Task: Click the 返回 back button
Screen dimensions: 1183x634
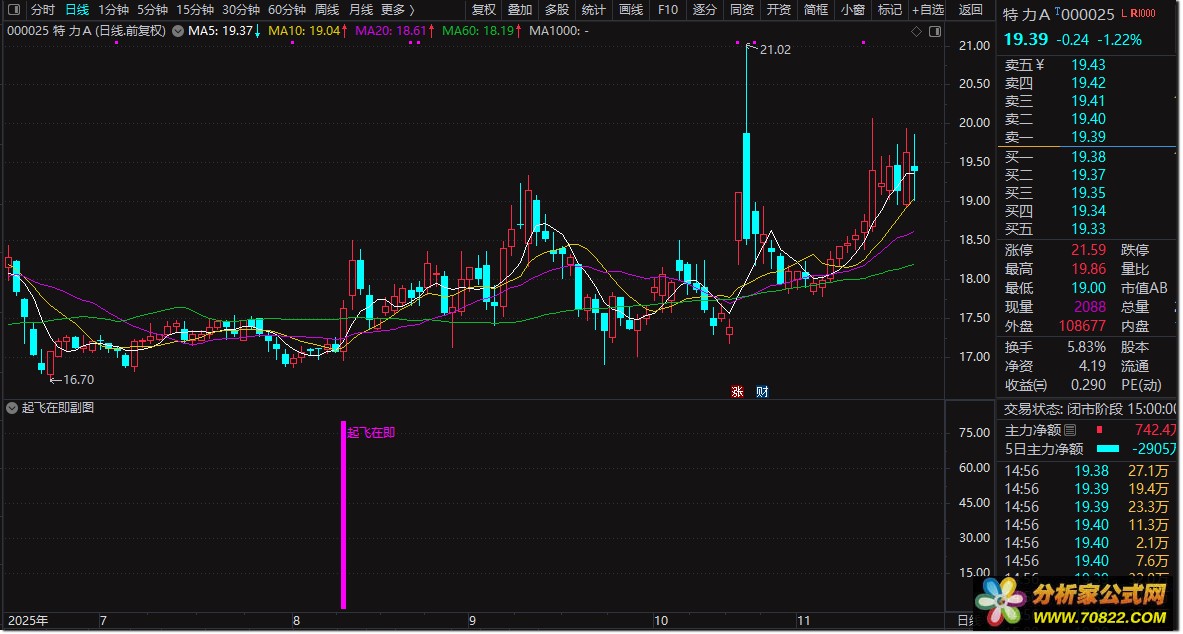Action: point(970,10)
